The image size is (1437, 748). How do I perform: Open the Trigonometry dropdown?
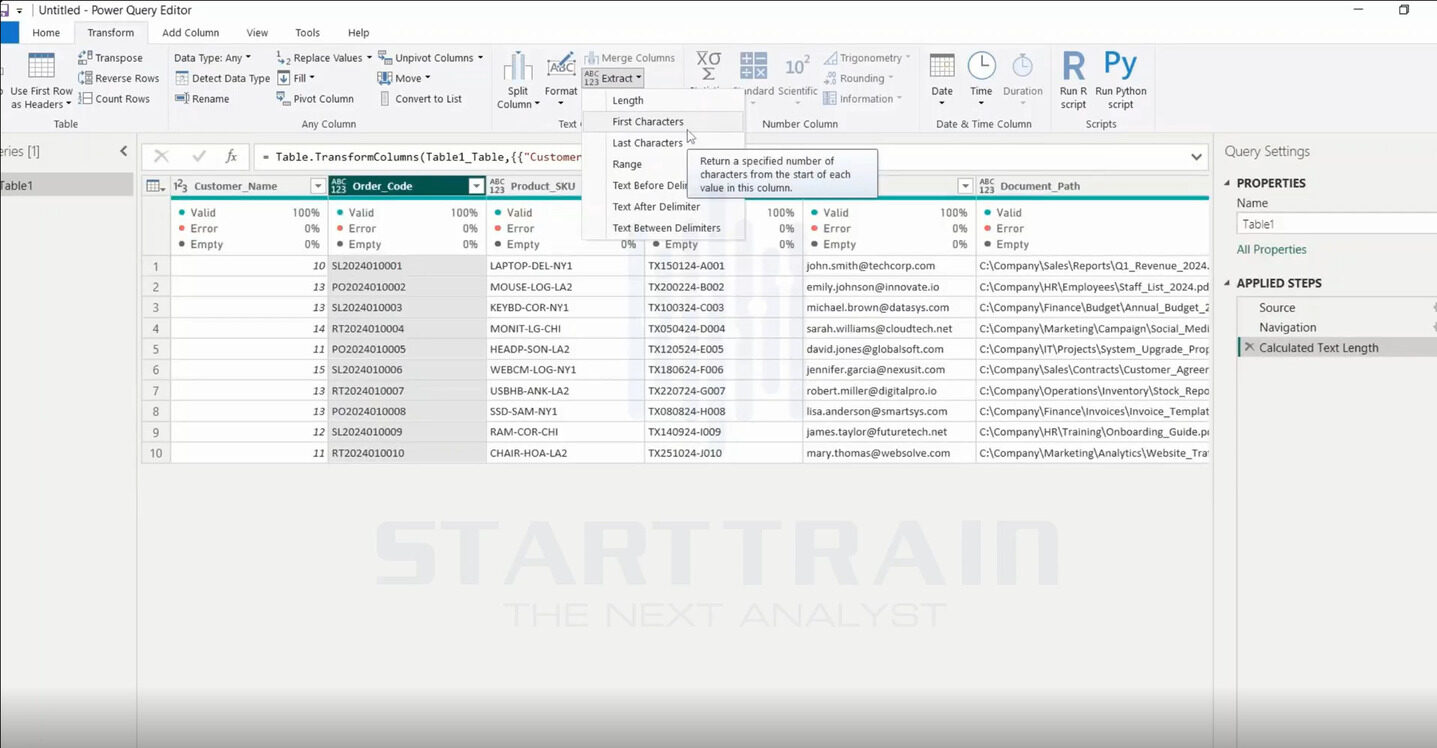click(x=866, y=58)
